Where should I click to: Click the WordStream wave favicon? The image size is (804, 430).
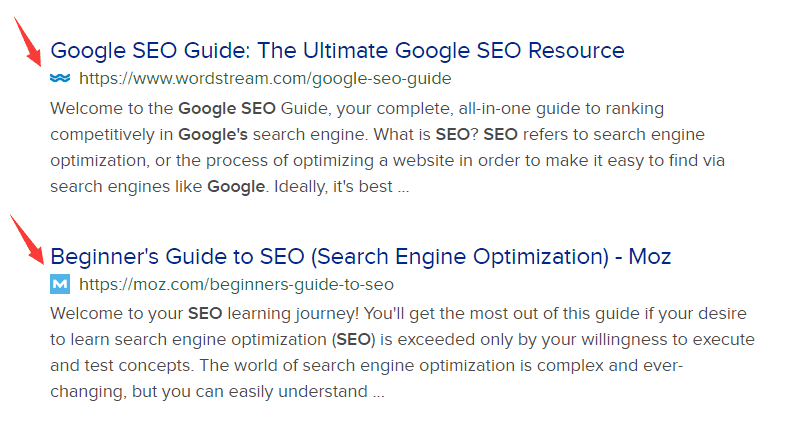(59, 78)
